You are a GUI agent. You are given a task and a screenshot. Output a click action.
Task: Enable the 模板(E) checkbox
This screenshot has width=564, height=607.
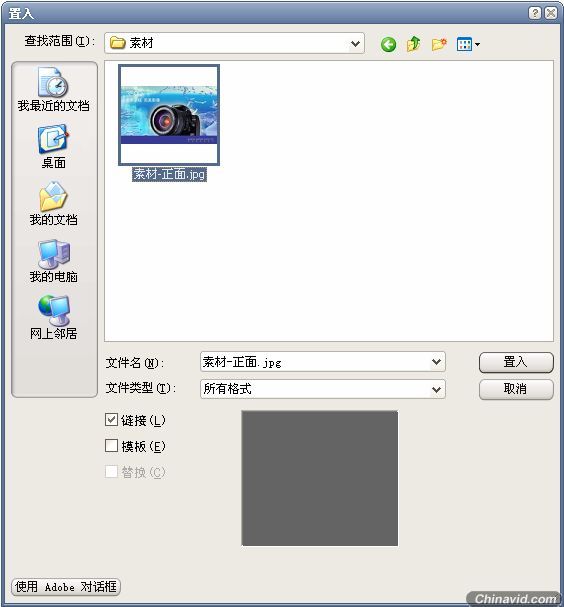click(x=111, y=446)
